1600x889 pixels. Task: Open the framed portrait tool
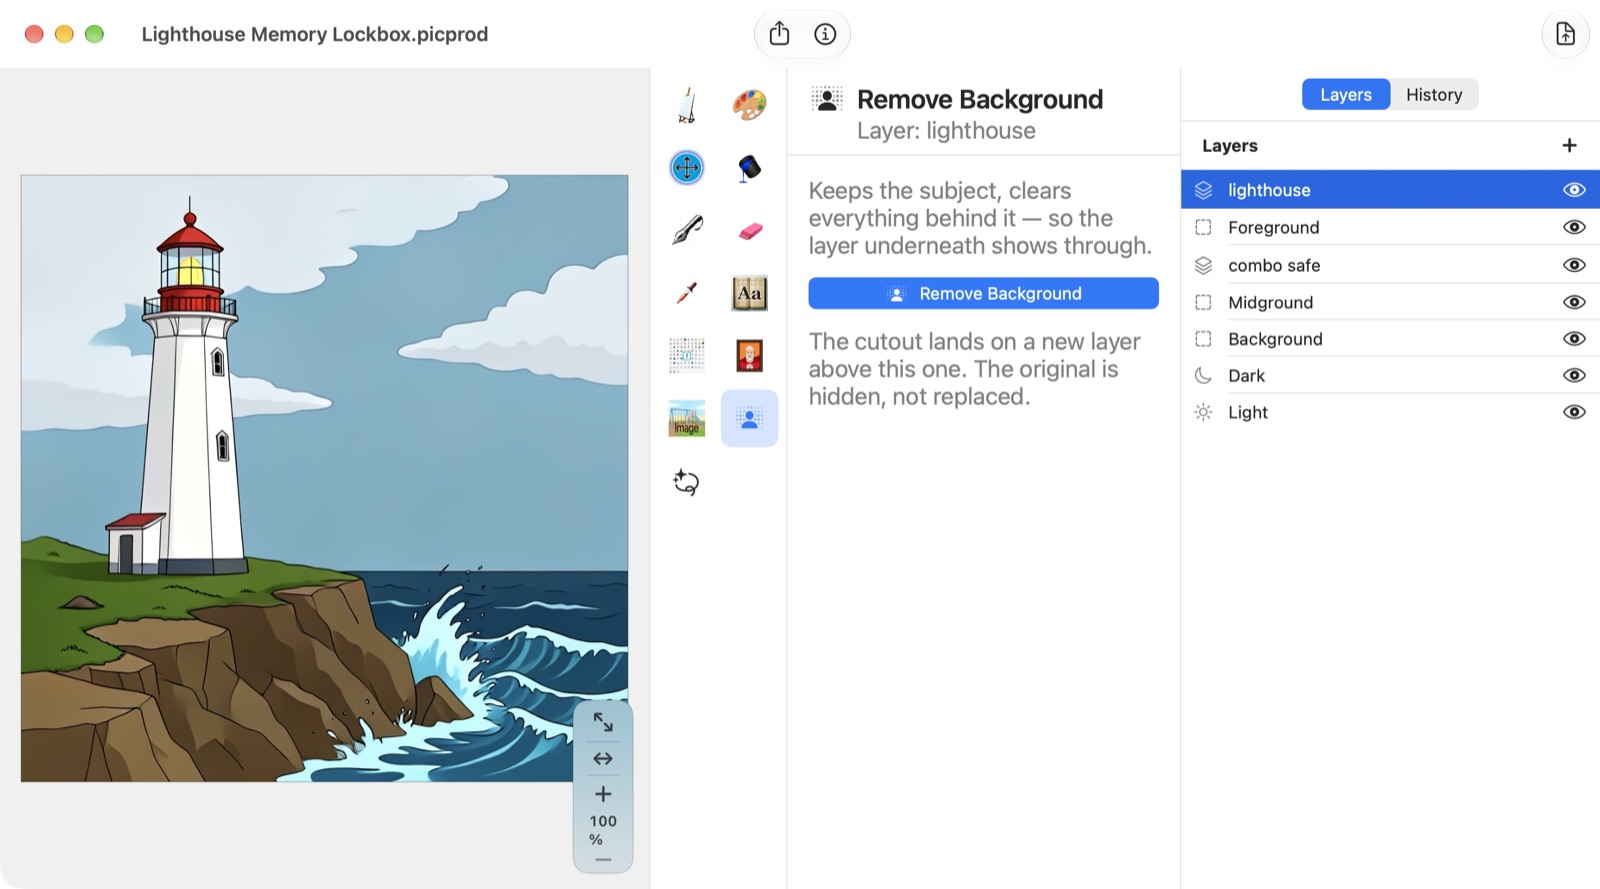tap(749, 355)
